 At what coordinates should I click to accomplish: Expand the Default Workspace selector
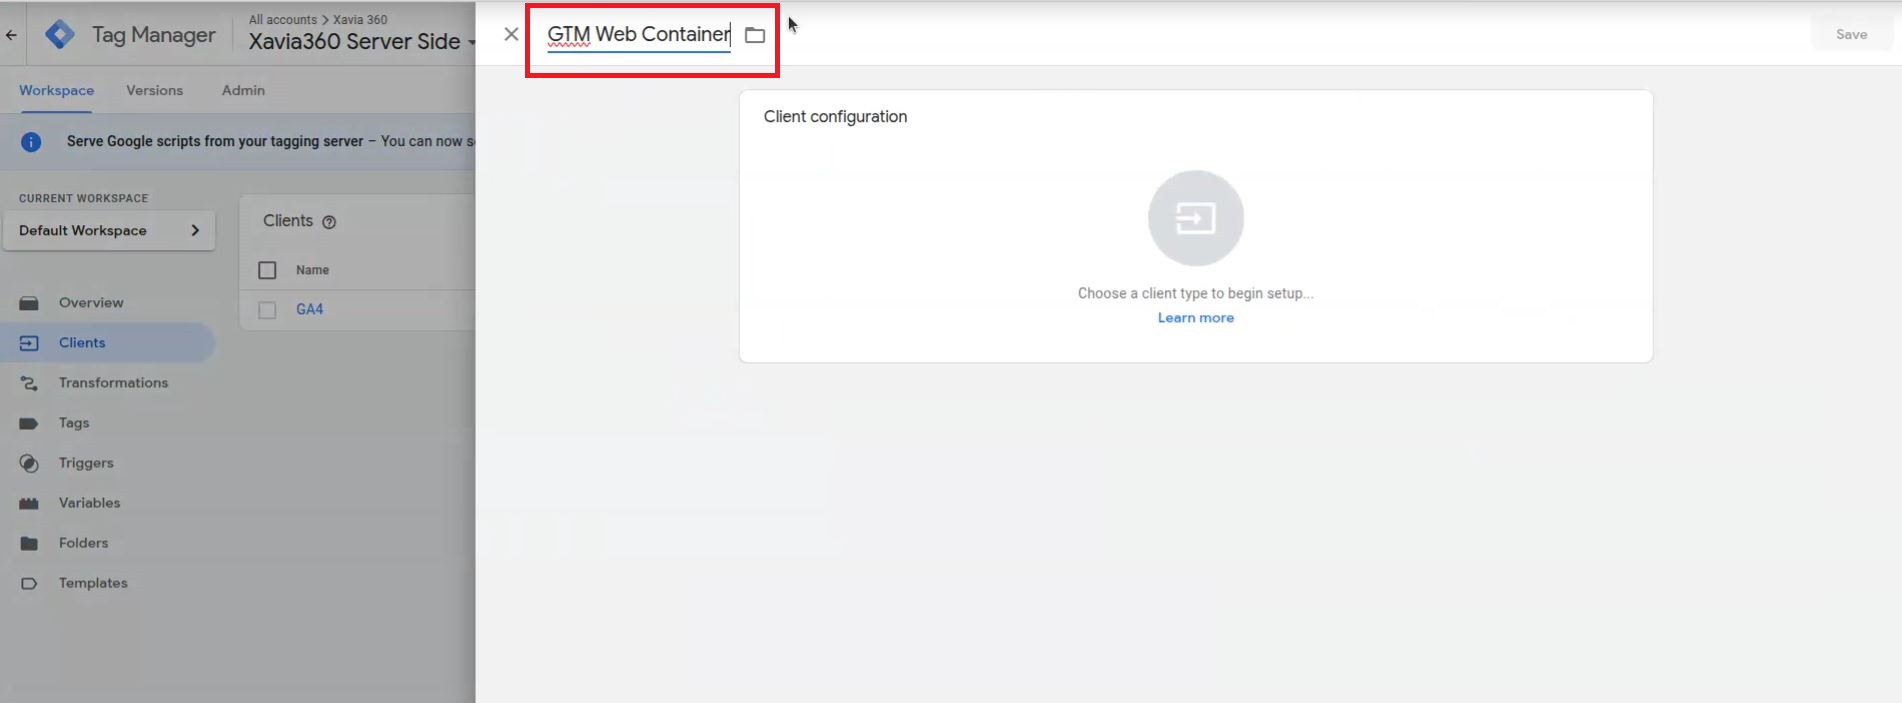point(109,230)
